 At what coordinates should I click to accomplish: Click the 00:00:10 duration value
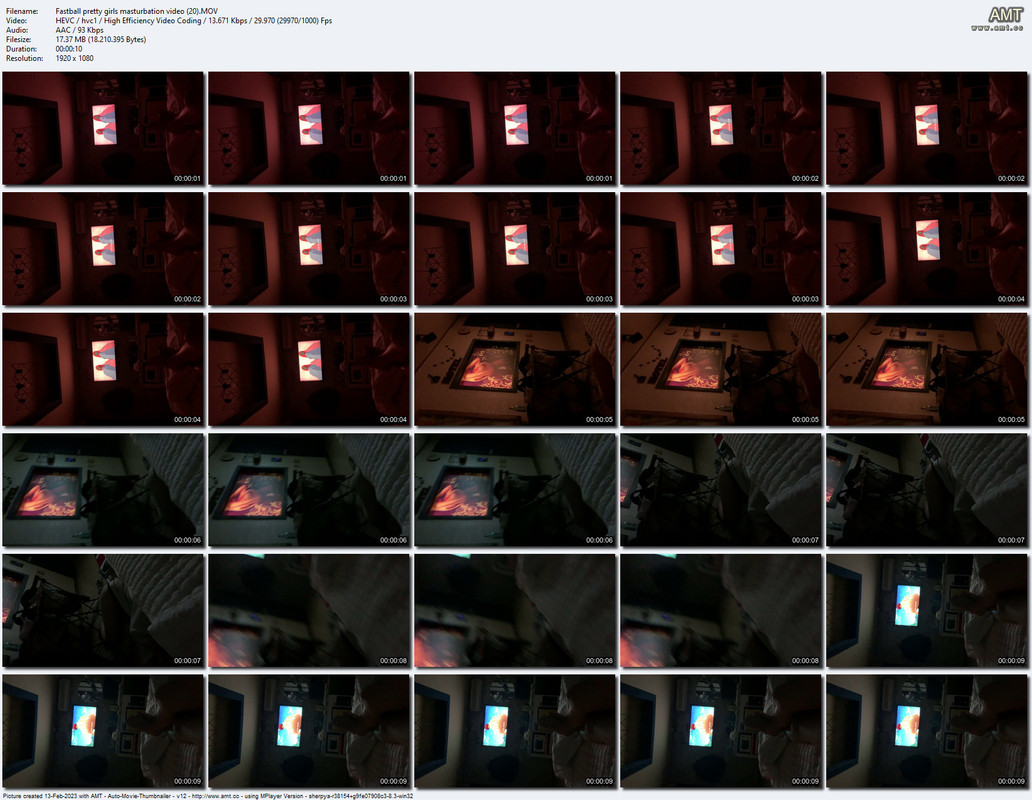[69, 49]
